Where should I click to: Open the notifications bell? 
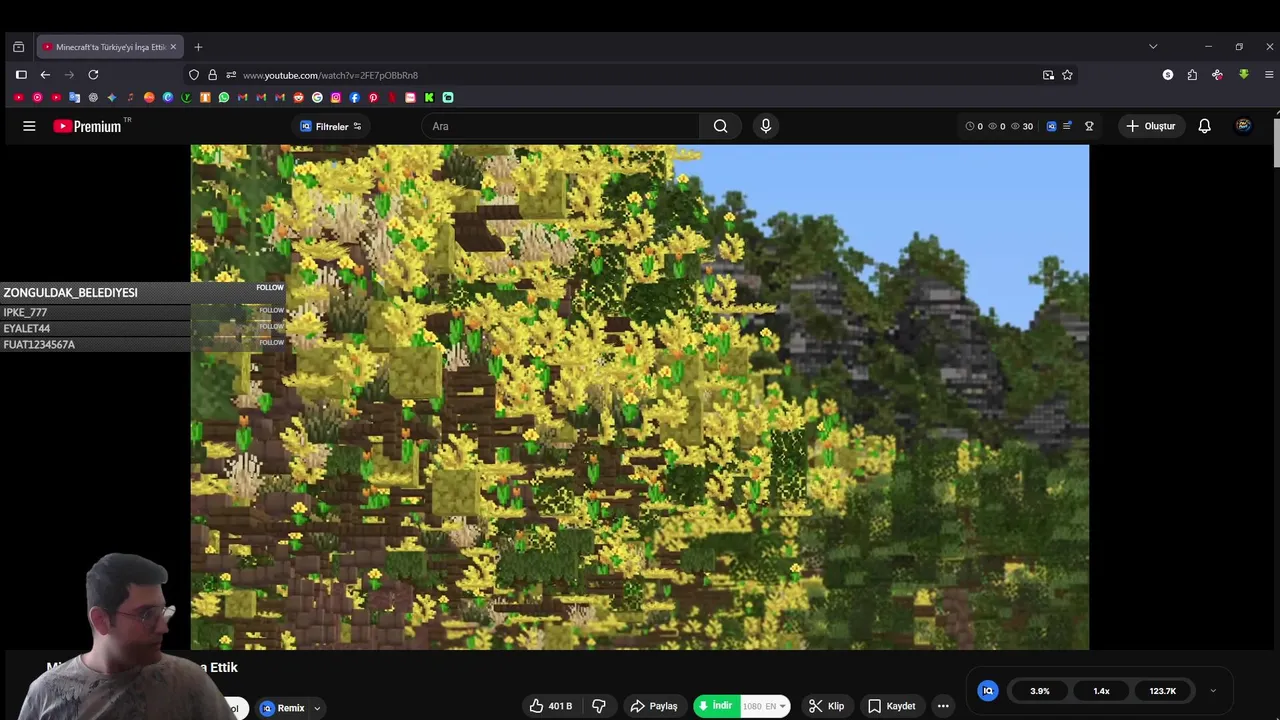1204,126
